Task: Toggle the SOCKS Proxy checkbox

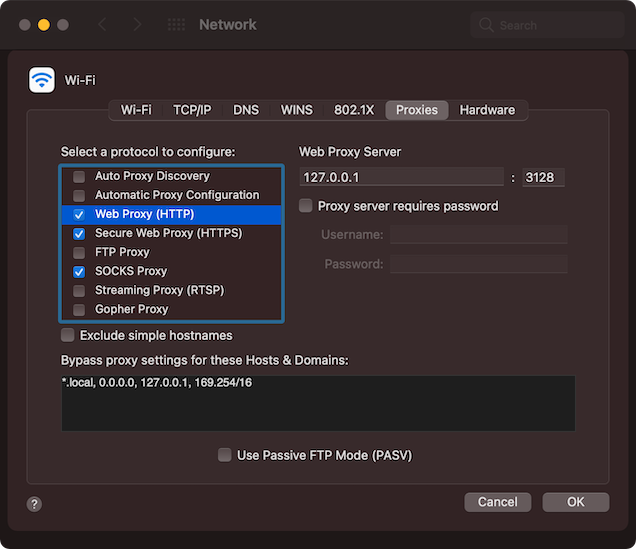Action: [79, 271]
